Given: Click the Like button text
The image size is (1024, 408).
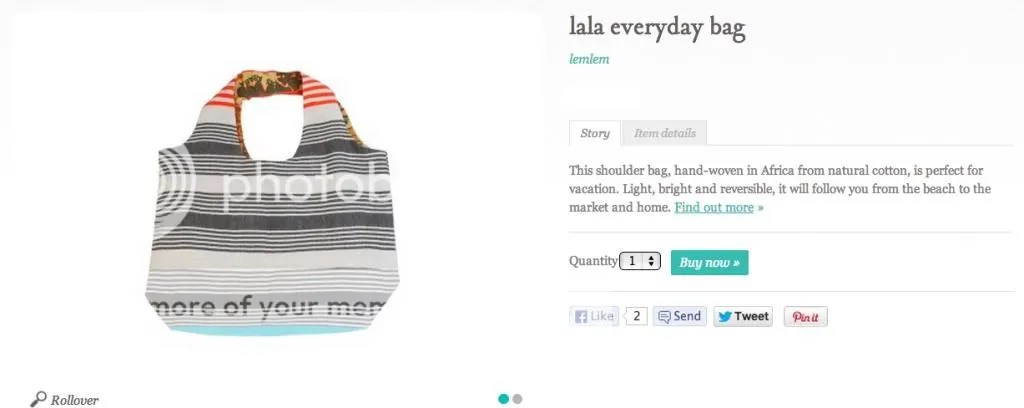Looking at the screenshot, I should [x=601, y=317].
